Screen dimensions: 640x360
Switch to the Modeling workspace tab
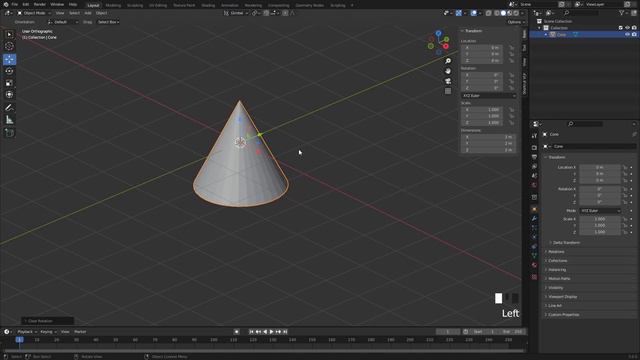113,5
